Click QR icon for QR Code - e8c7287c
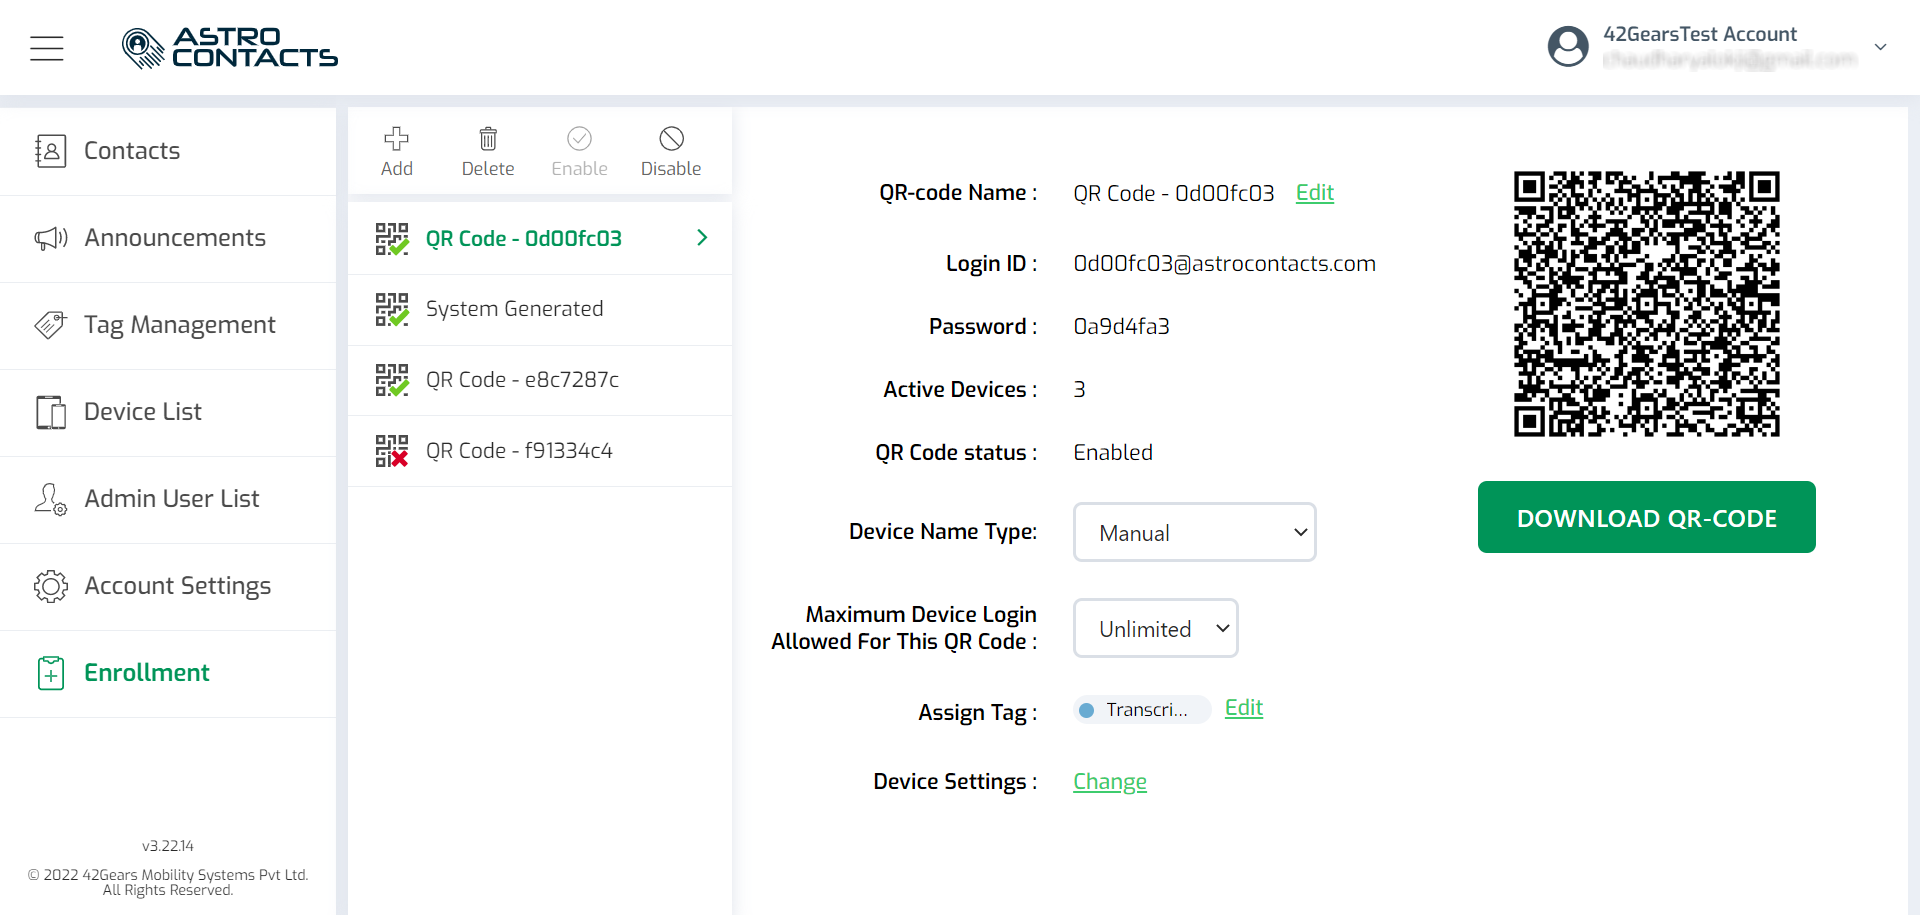Screen dimensions: 1920x915 (392, 380)
